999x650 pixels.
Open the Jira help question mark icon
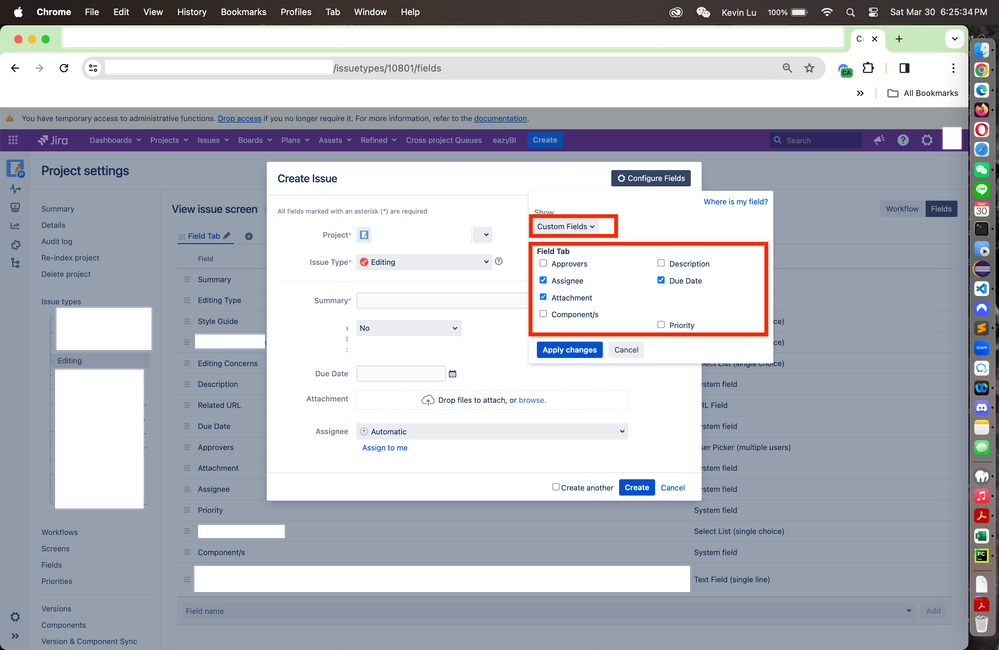click(903, 140)
